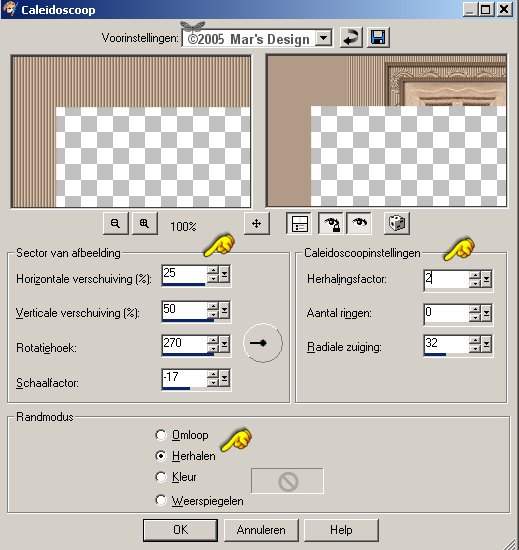Expand the Schaalfactor slider dropdown arrow
Image resolution: width=519 pixels, height=550 pixels.
point(224,378)
